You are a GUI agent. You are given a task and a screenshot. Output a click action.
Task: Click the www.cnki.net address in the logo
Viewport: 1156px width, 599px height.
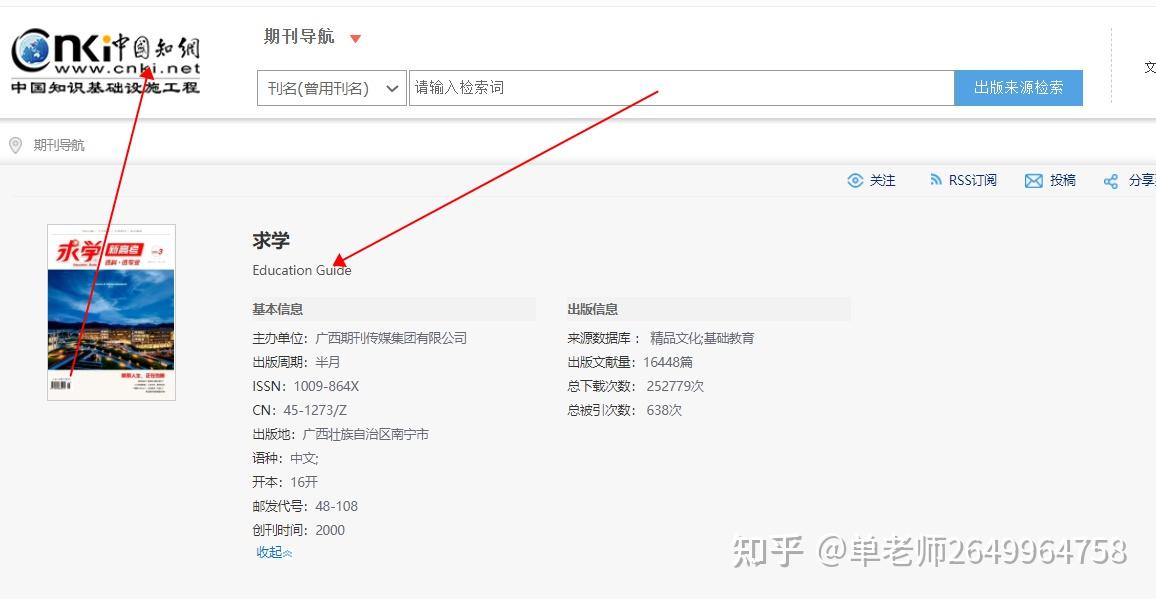point(128,69)
